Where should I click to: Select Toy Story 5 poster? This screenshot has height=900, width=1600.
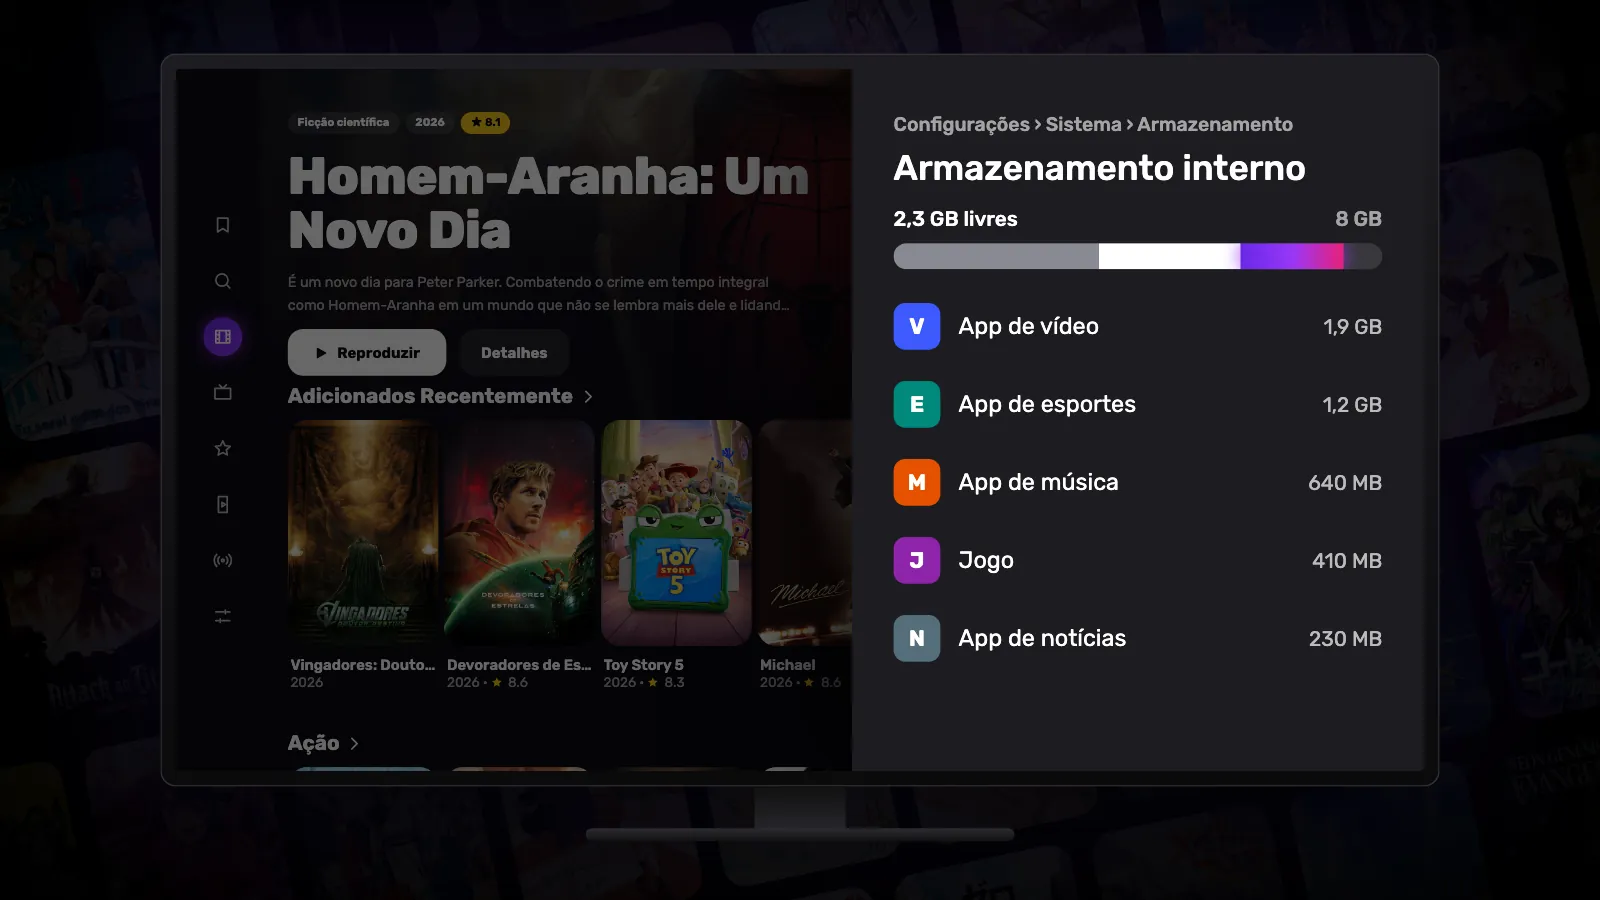(x=676, y=532)
